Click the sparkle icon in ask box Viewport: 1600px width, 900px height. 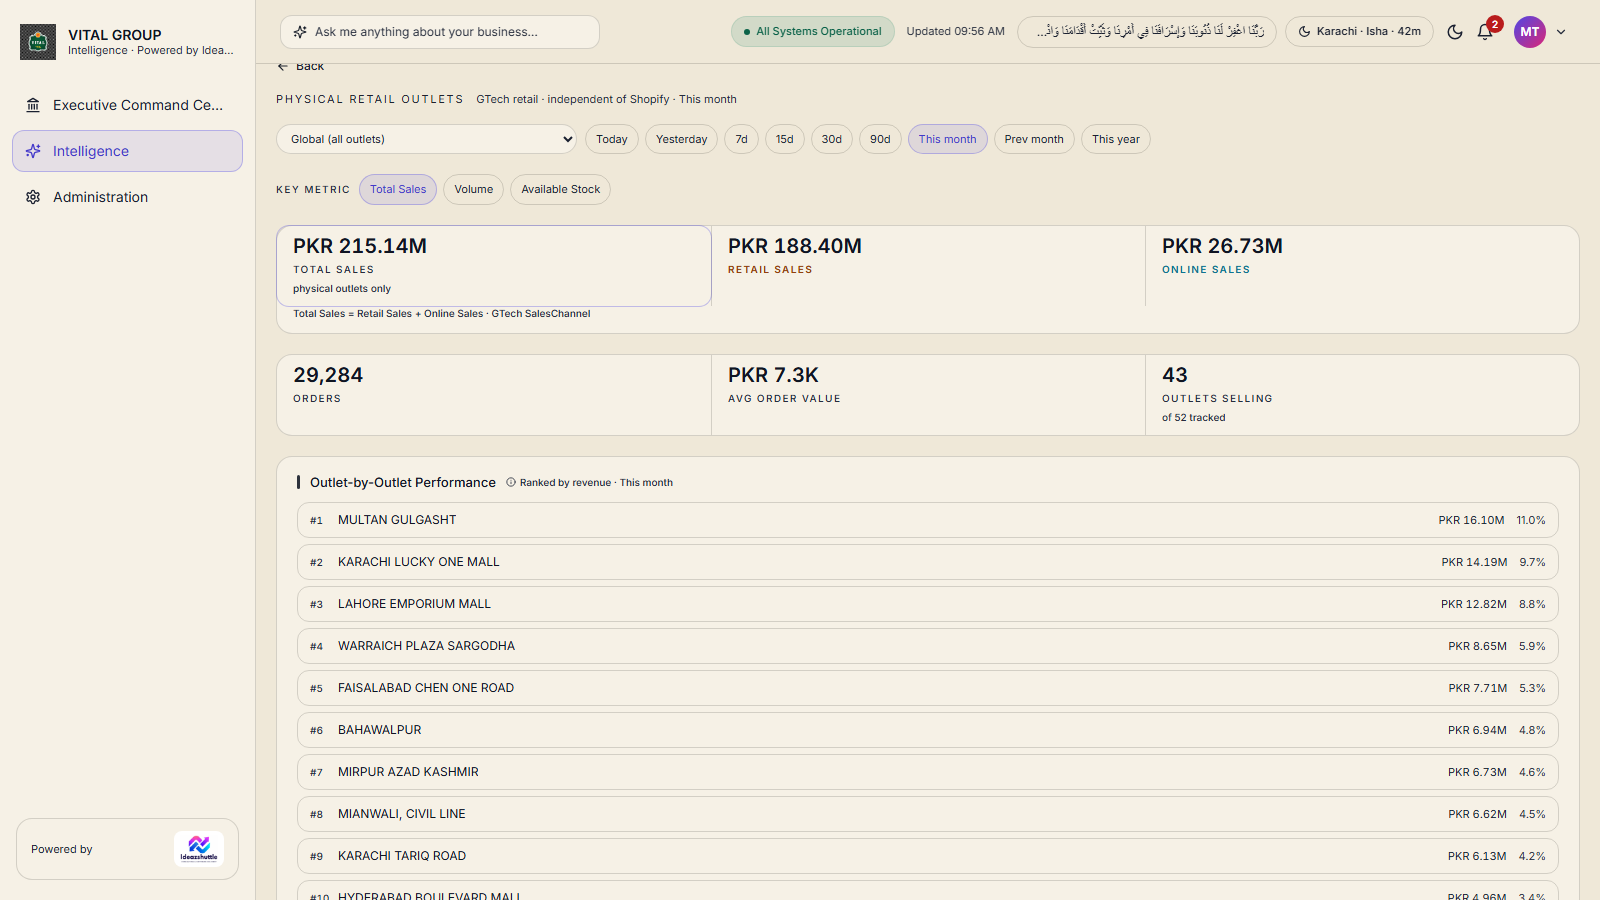click(x=300, y=32)
